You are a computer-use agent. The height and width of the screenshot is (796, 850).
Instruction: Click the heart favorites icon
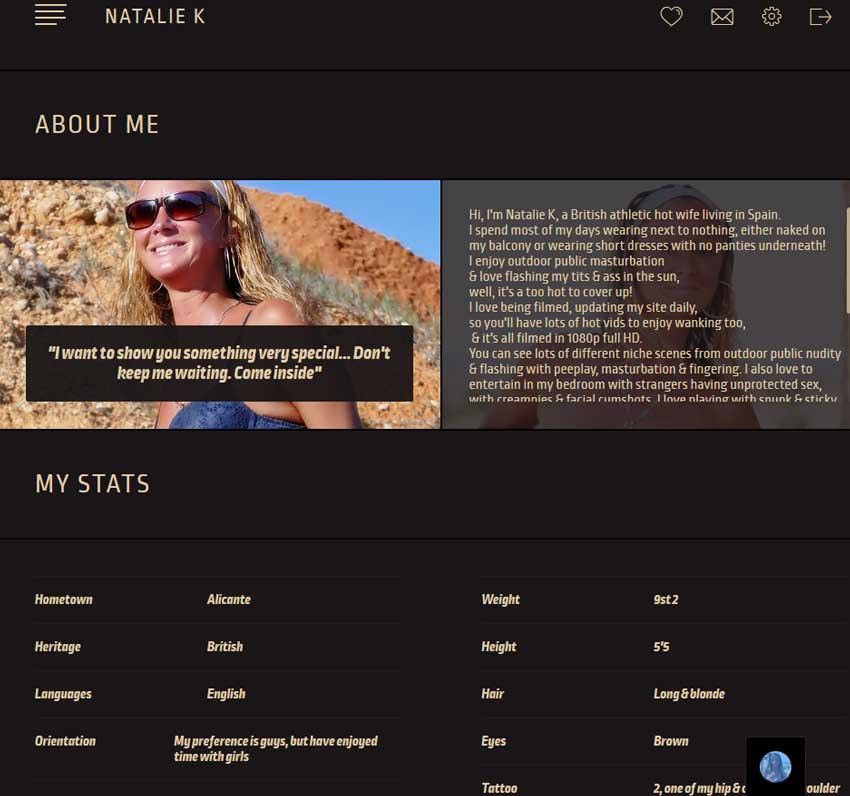(x=671, y=16)
